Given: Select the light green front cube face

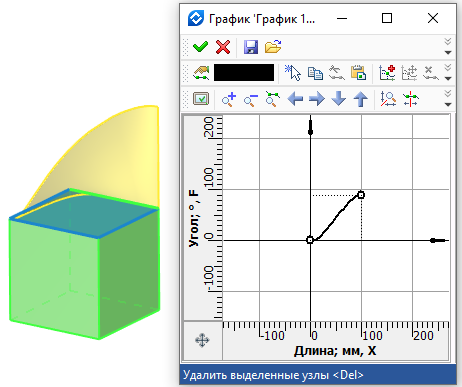Looking at the screenshot, I should coord(54,278).
